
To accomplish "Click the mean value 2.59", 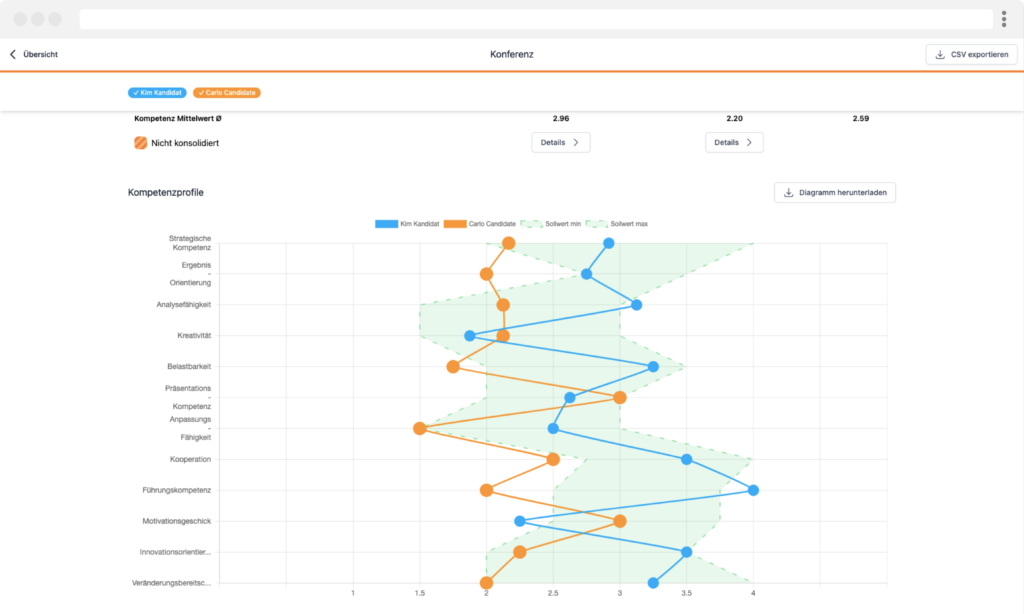I will pos(861,118).
